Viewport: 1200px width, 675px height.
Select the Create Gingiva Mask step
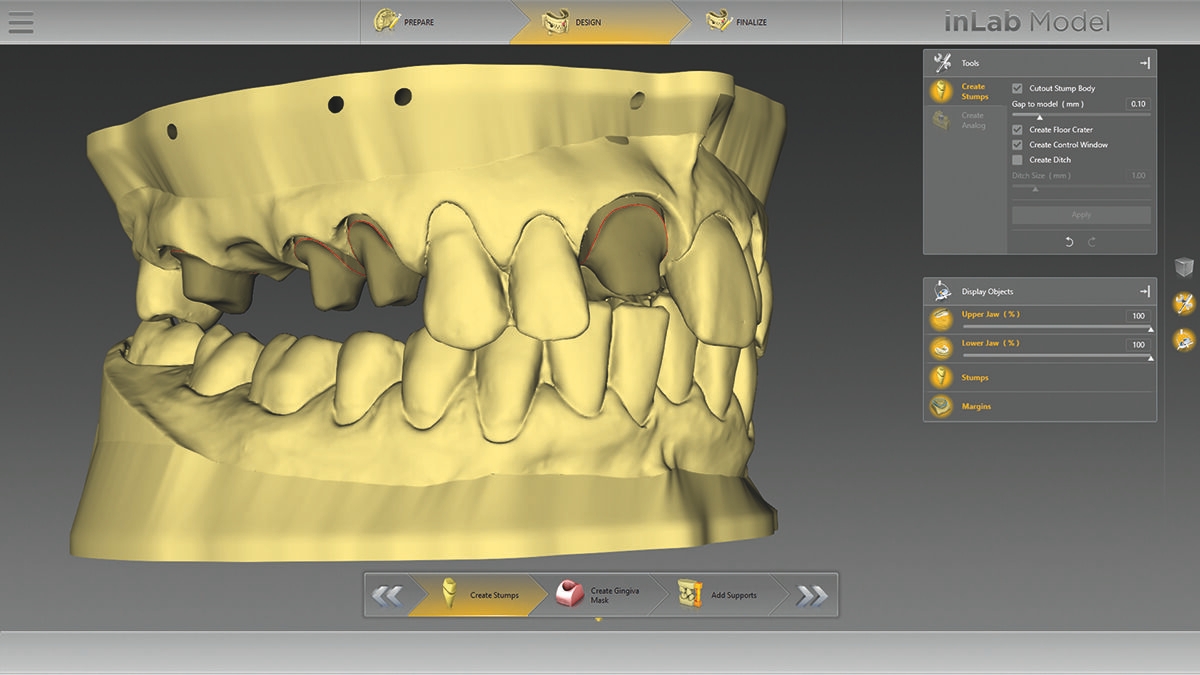click(x=597, y=595)
